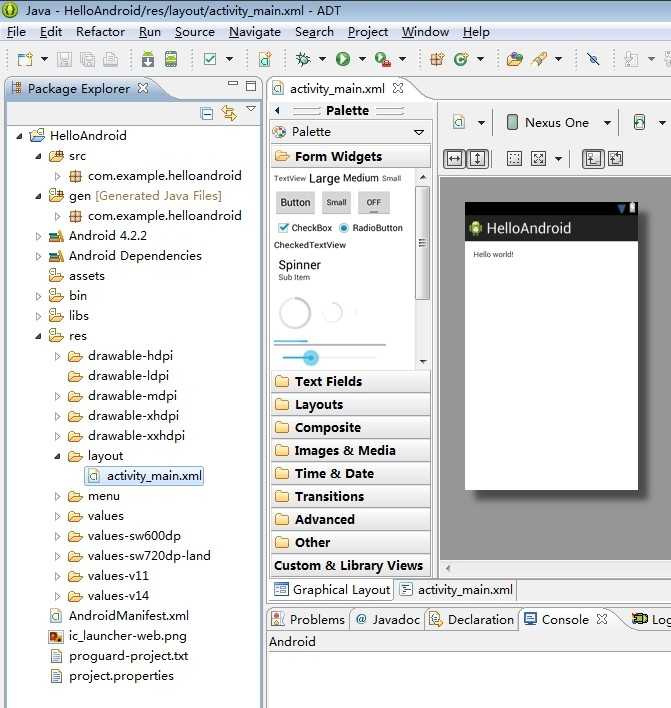This screenshot has height=708, width=671.
Task: Open the Images & Media palette category
Action: click(x=351, y=451)
